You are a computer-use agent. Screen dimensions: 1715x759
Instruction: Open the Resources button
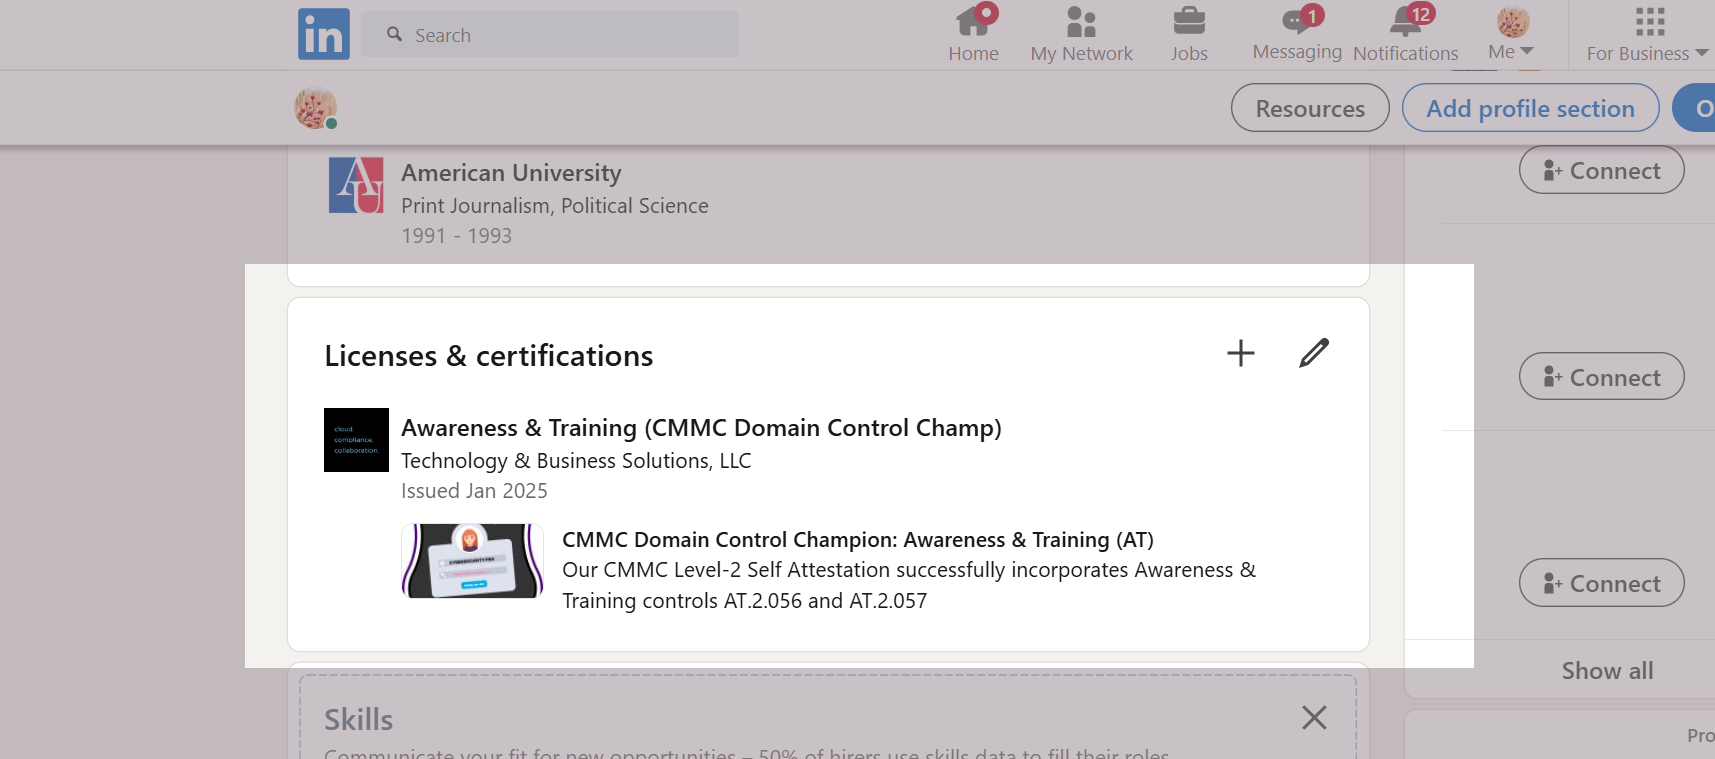(1310, 108)
